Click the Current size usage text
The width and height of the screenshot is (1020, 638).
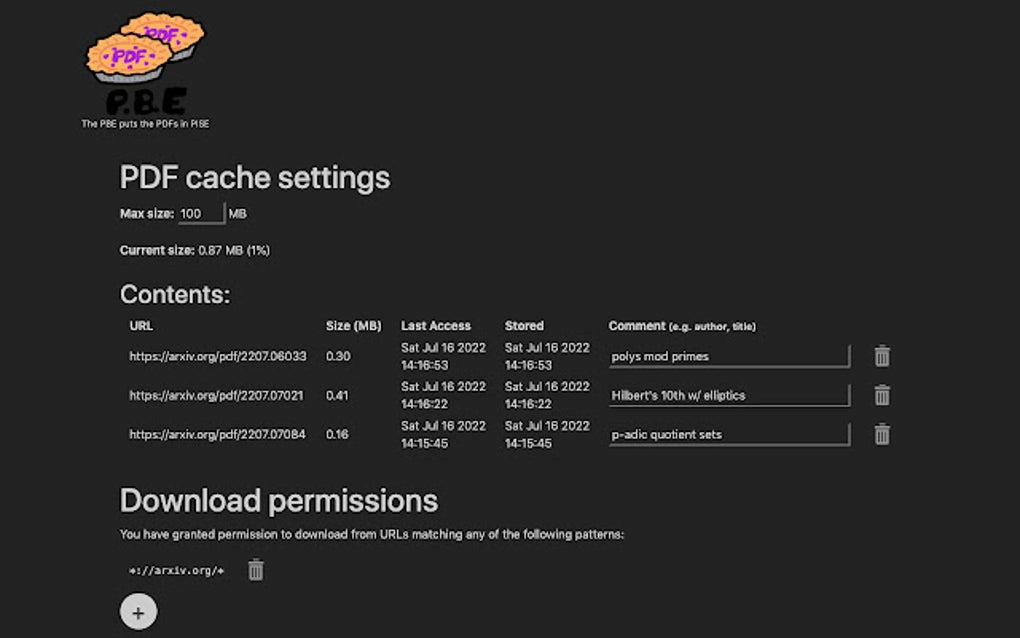[194, 250]
